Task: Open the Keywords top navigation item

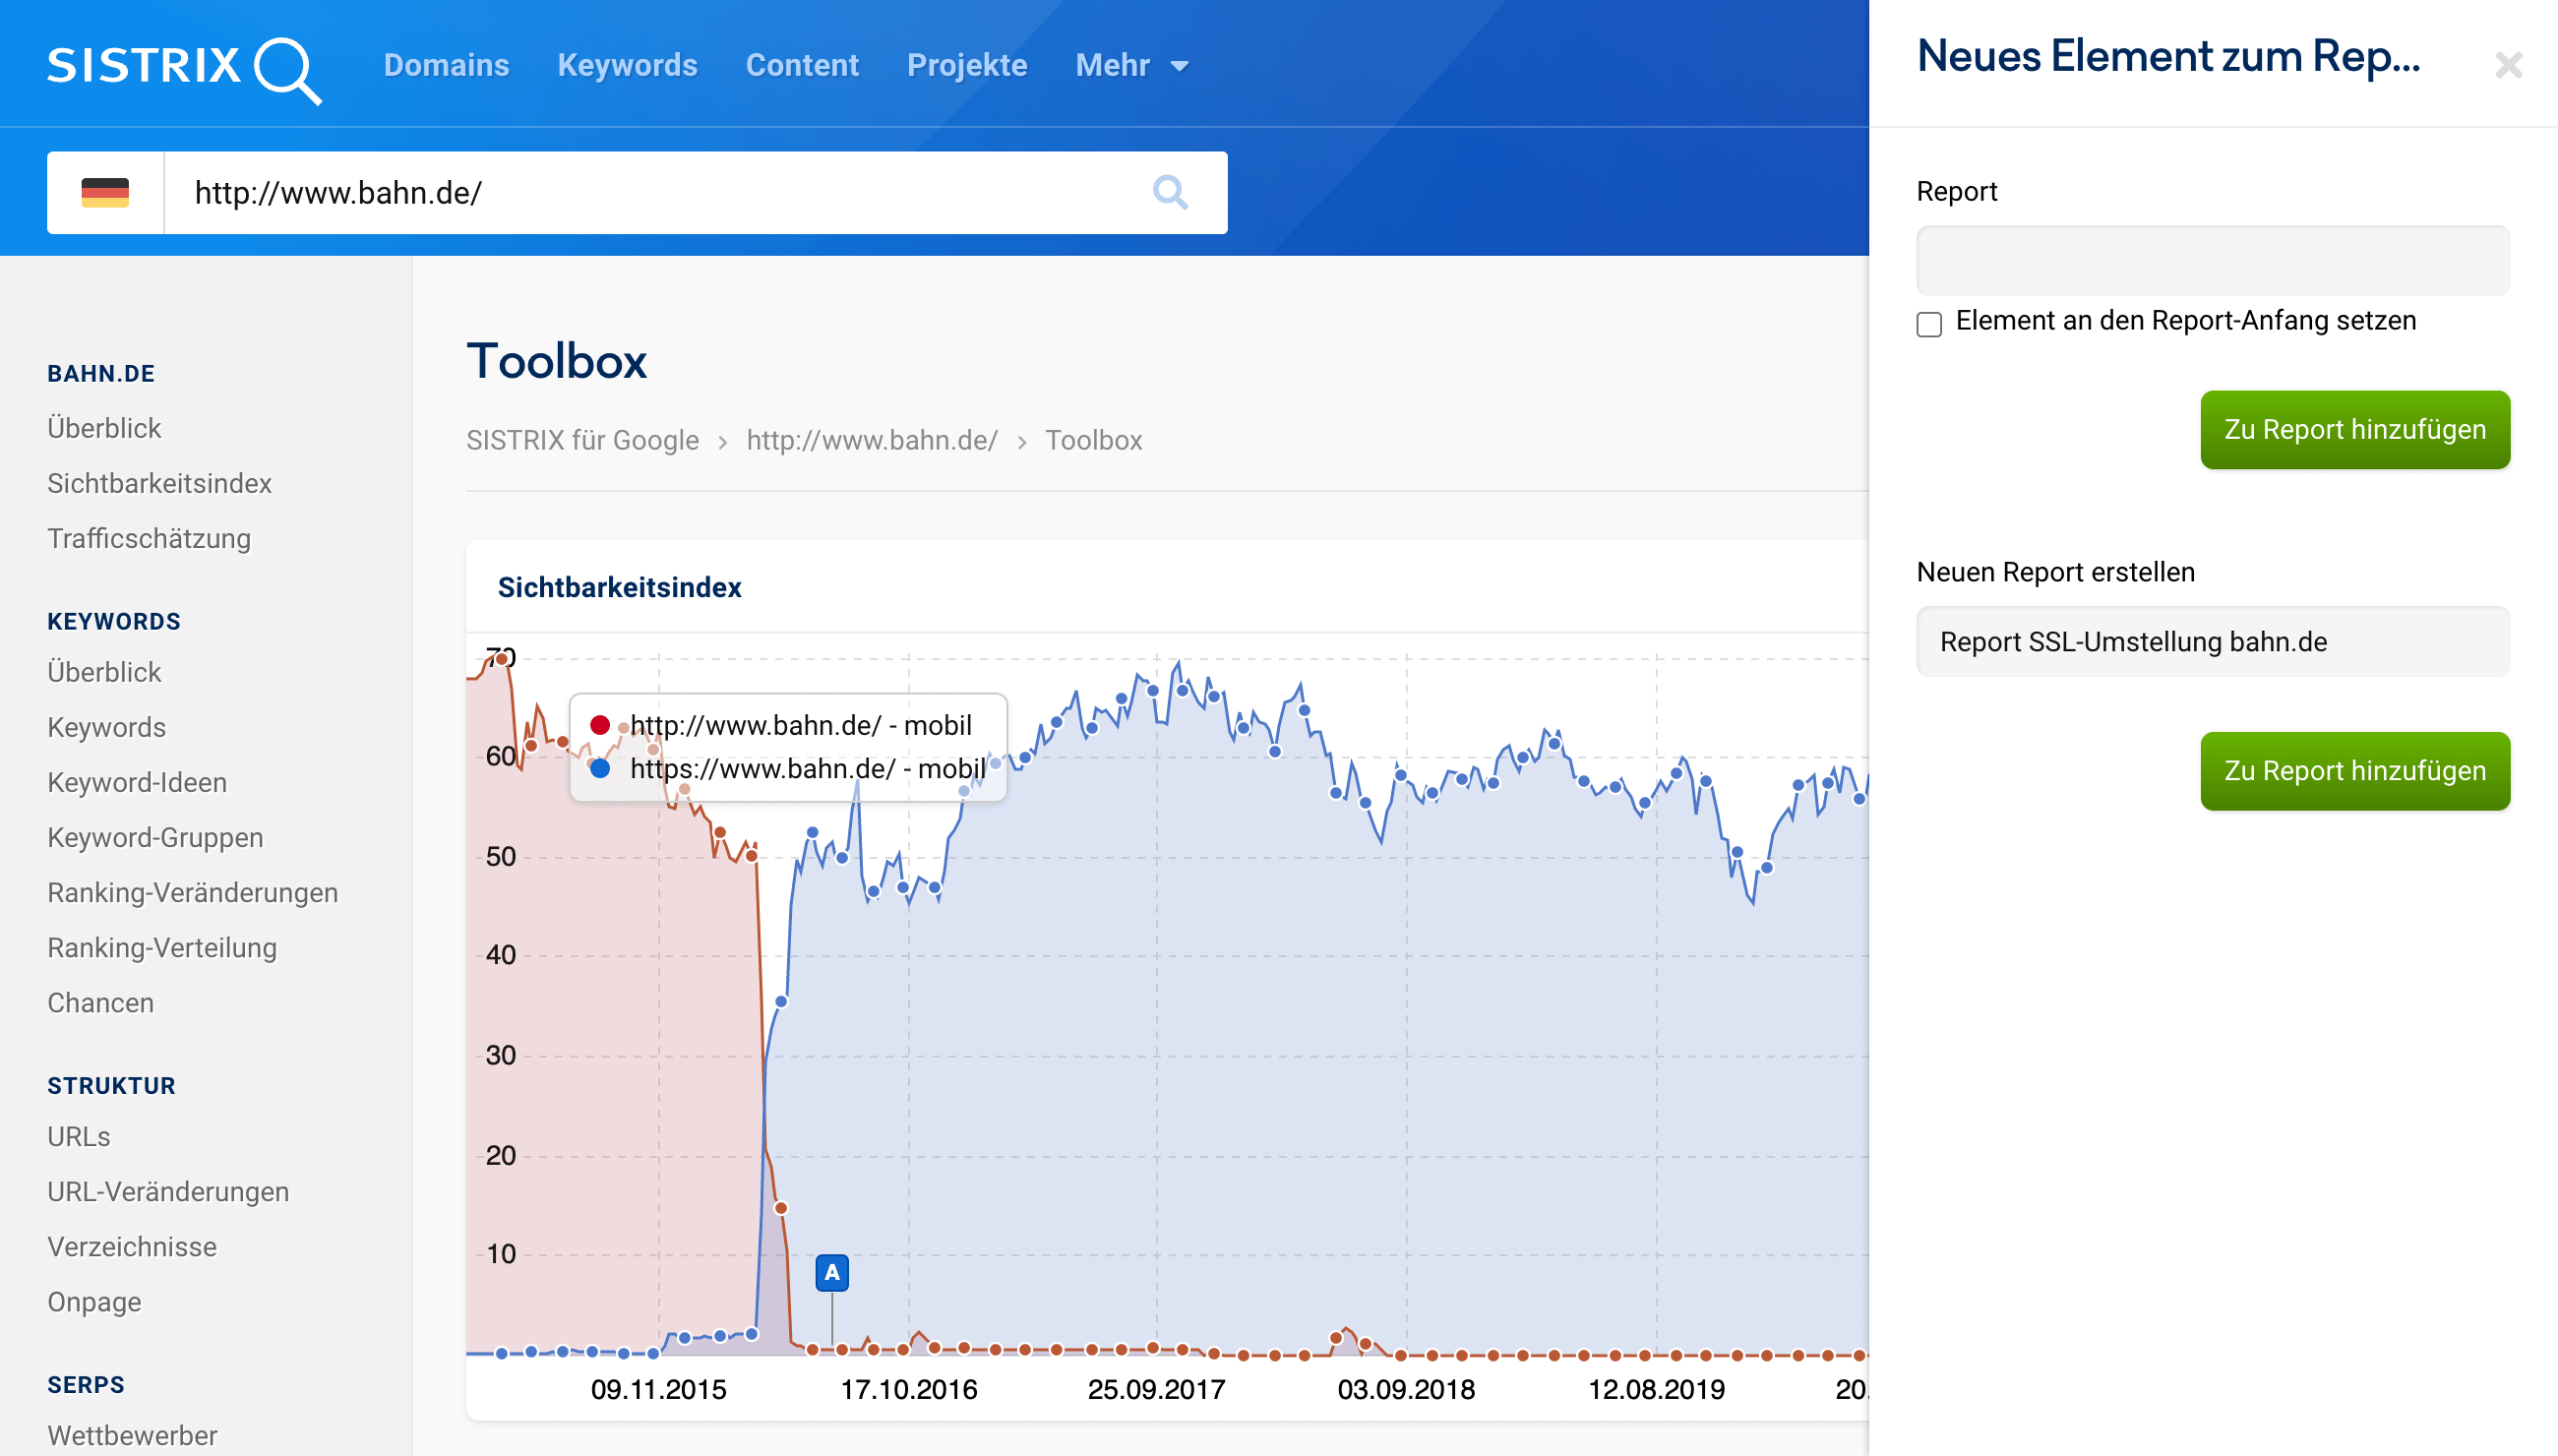Action: point(627,66)
